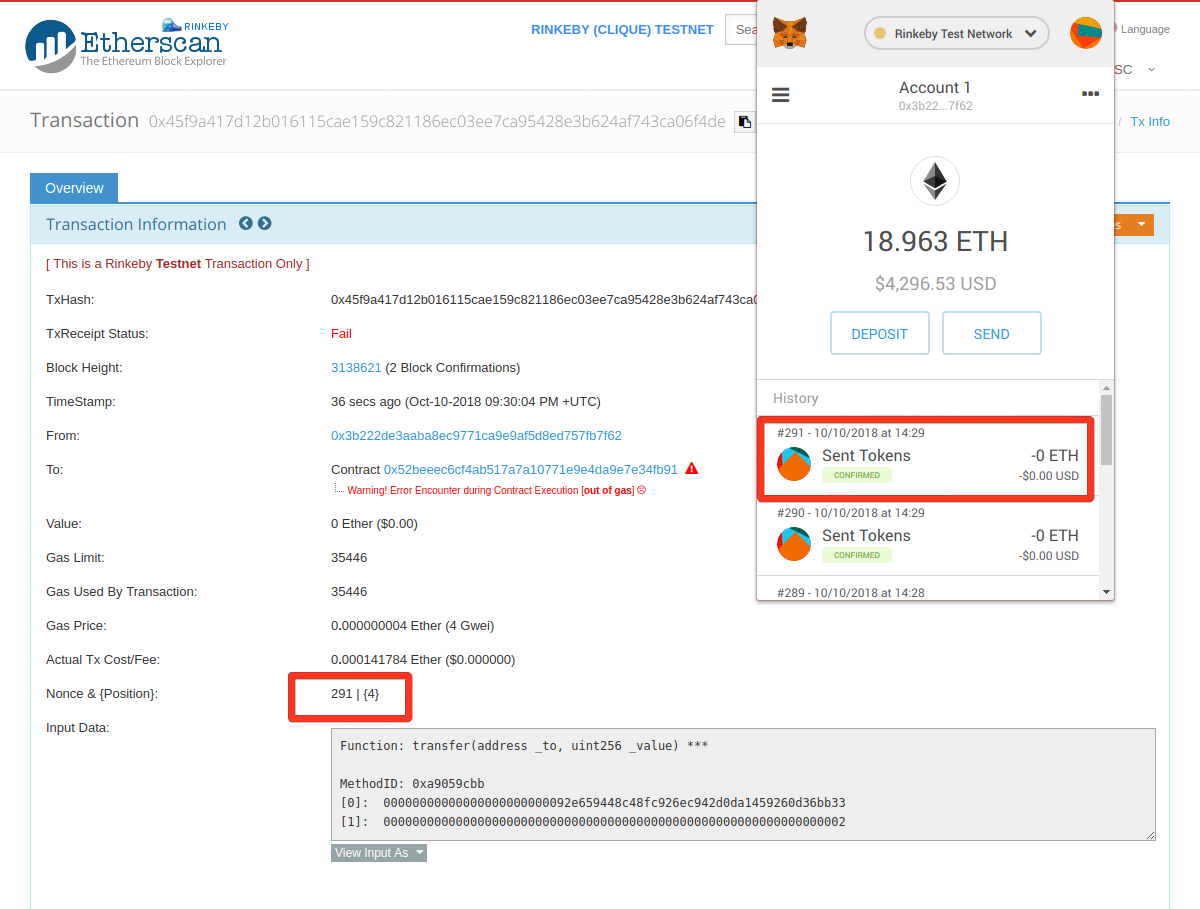Open the MetaMask fox logo

[x=790, y=34]
